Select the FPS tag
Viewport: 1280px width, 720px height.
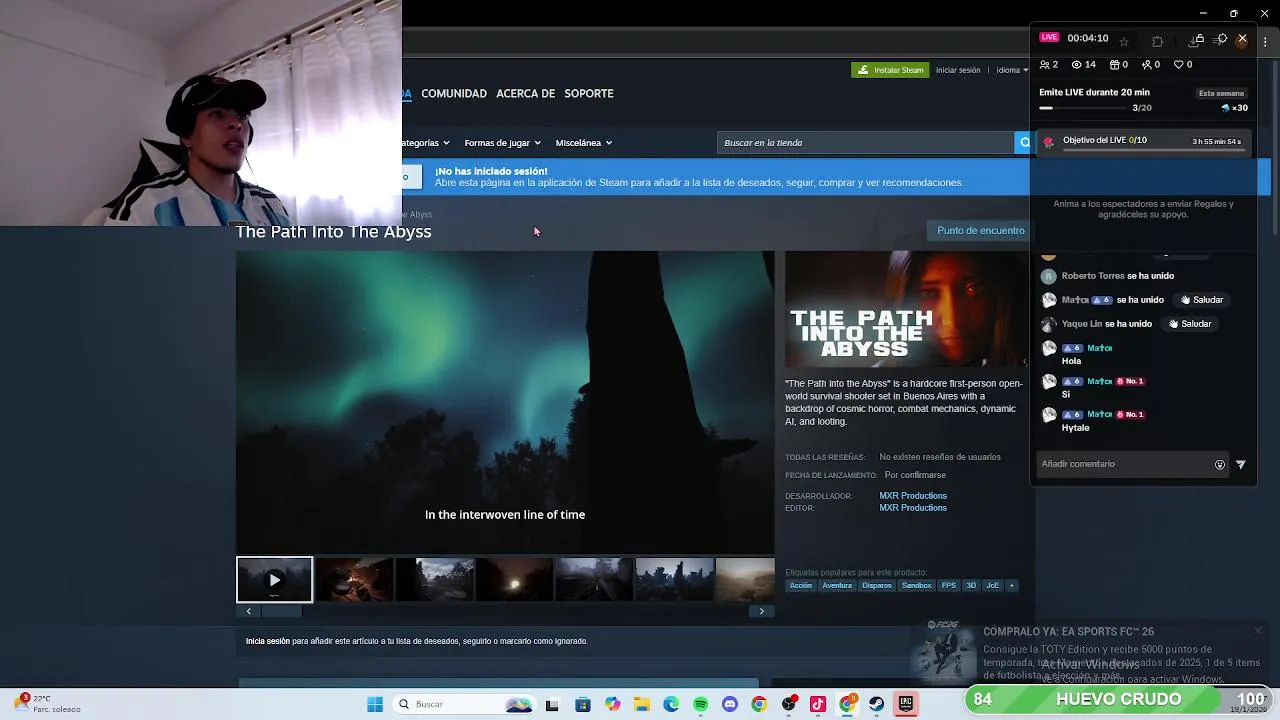coord(948,585)
